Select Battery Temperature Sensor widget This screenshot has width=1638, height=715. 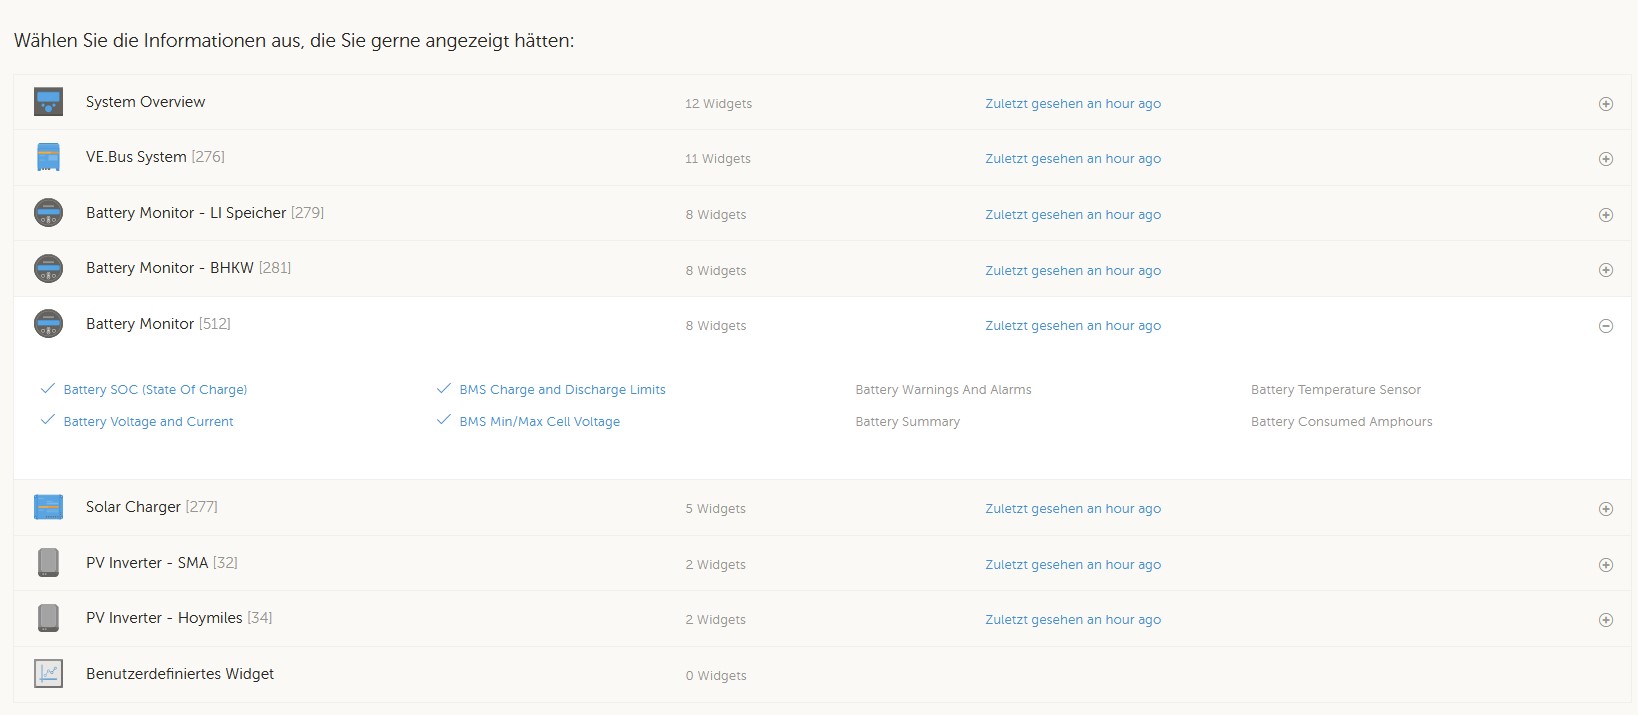point(1335,389)
